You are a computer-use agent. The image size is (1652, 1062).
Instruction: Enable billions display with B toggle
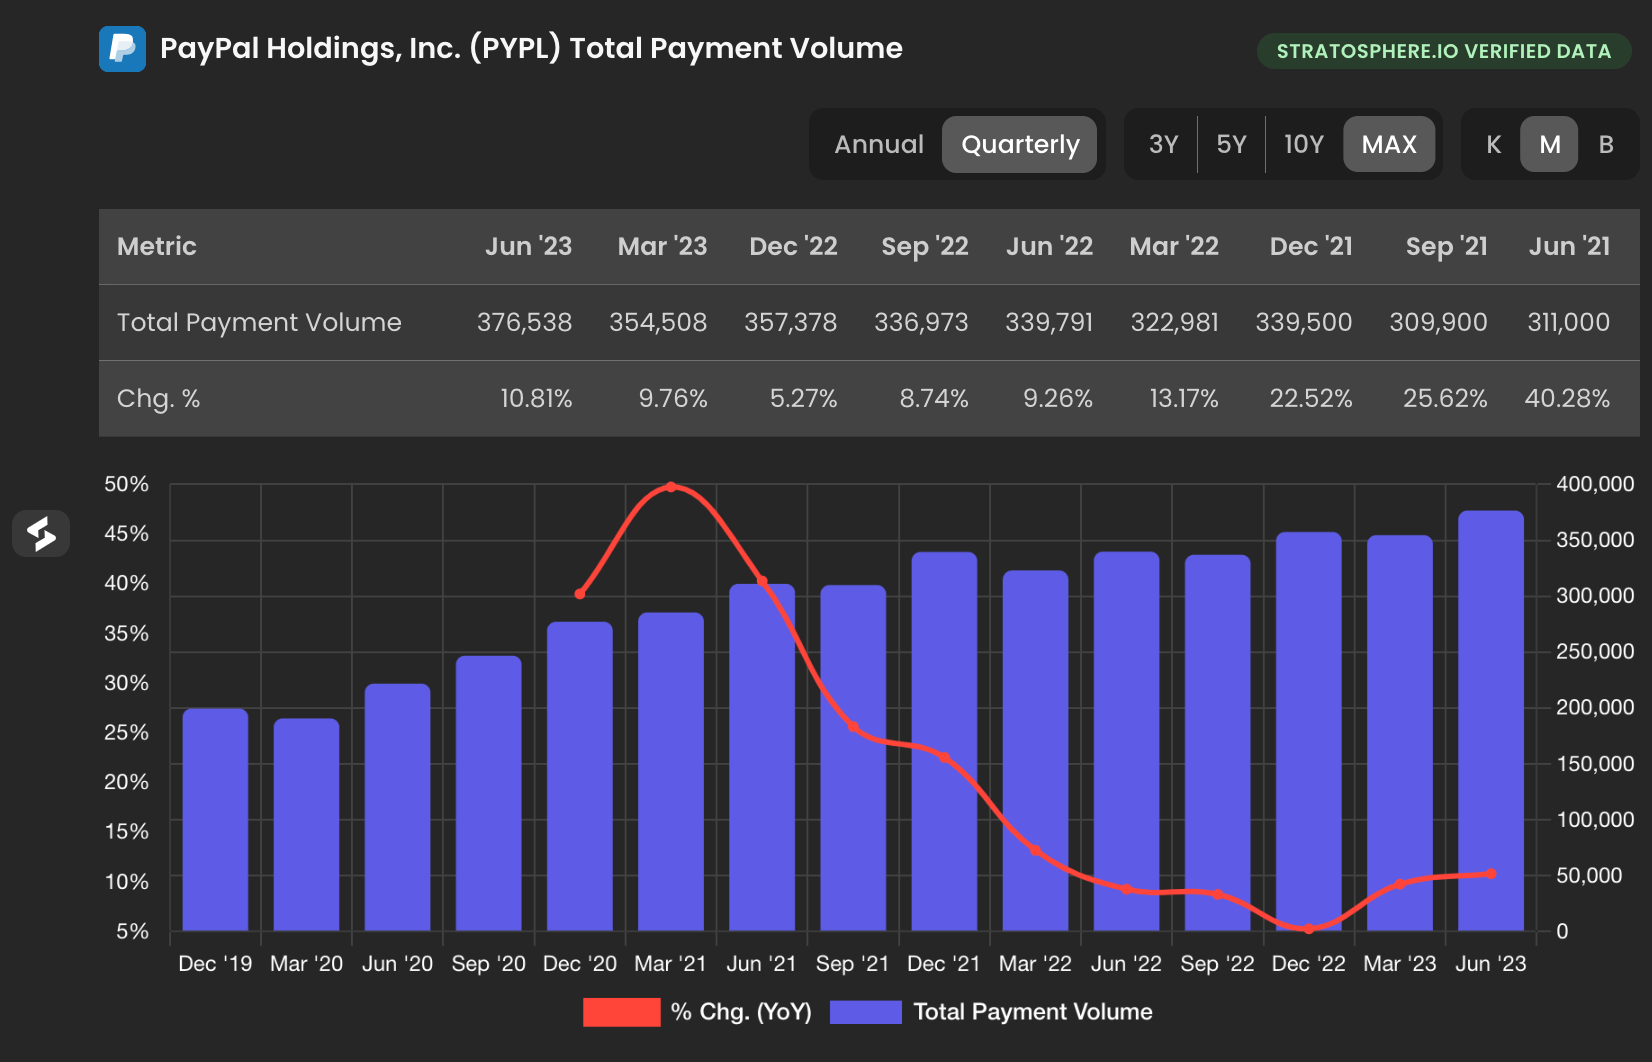(x=1605, y=144)
